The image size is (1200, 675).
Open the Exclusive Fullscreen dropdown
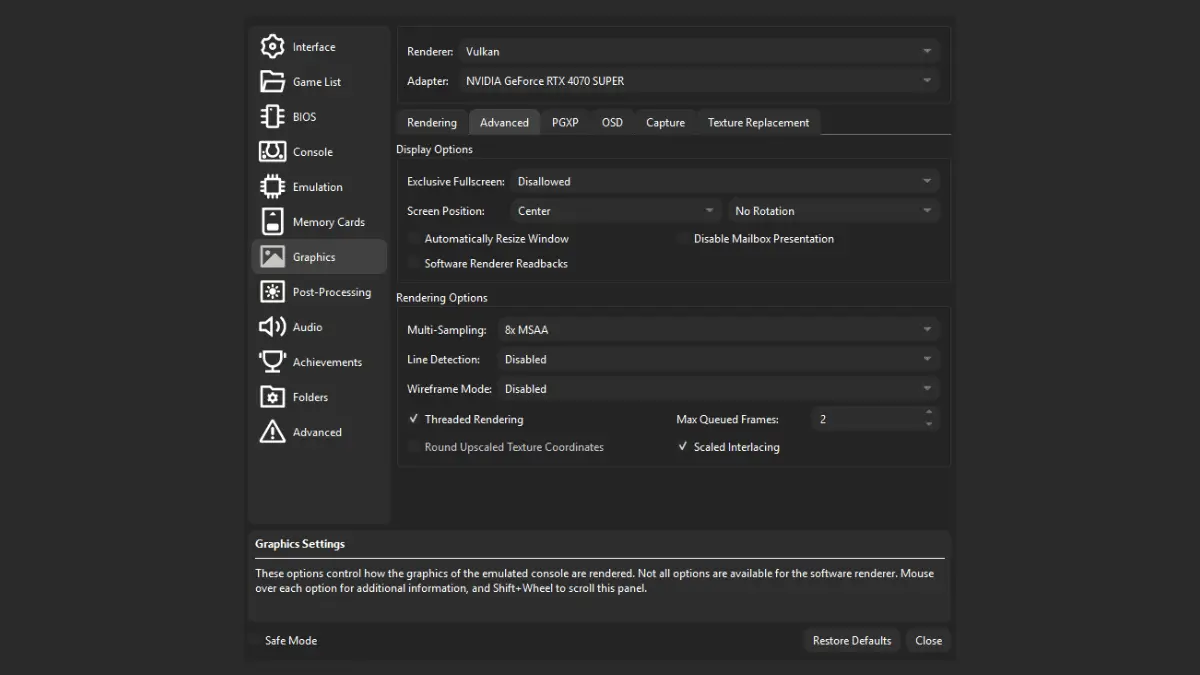[x=725, y=182]
